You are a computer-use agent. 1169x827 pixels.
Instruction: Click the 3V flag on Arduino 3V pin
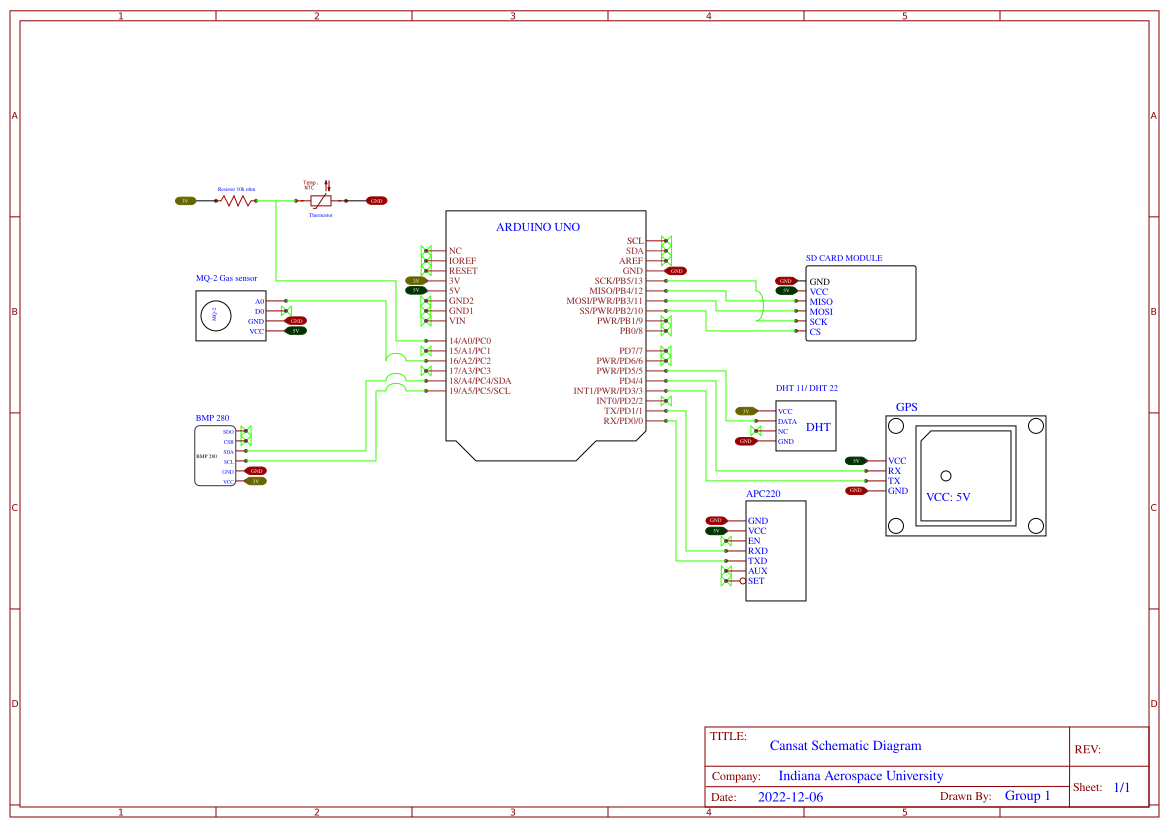click(x=416, y=281)
